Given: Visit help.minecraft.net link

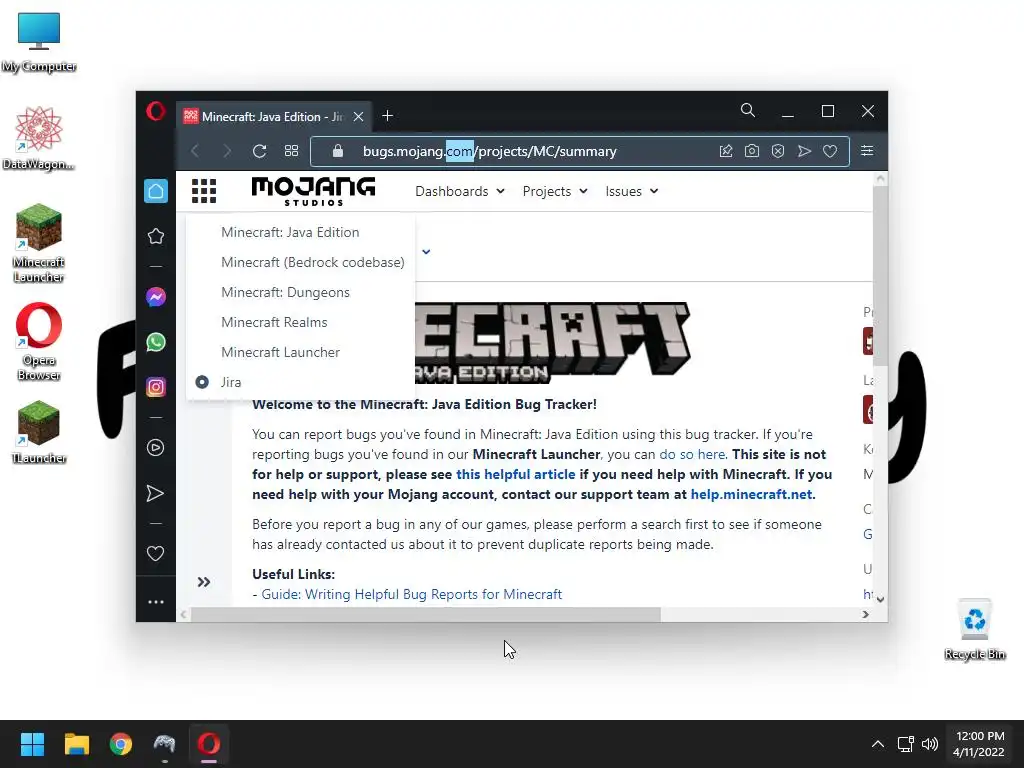Looking at the screenshot, I should (x=752, y=494).
